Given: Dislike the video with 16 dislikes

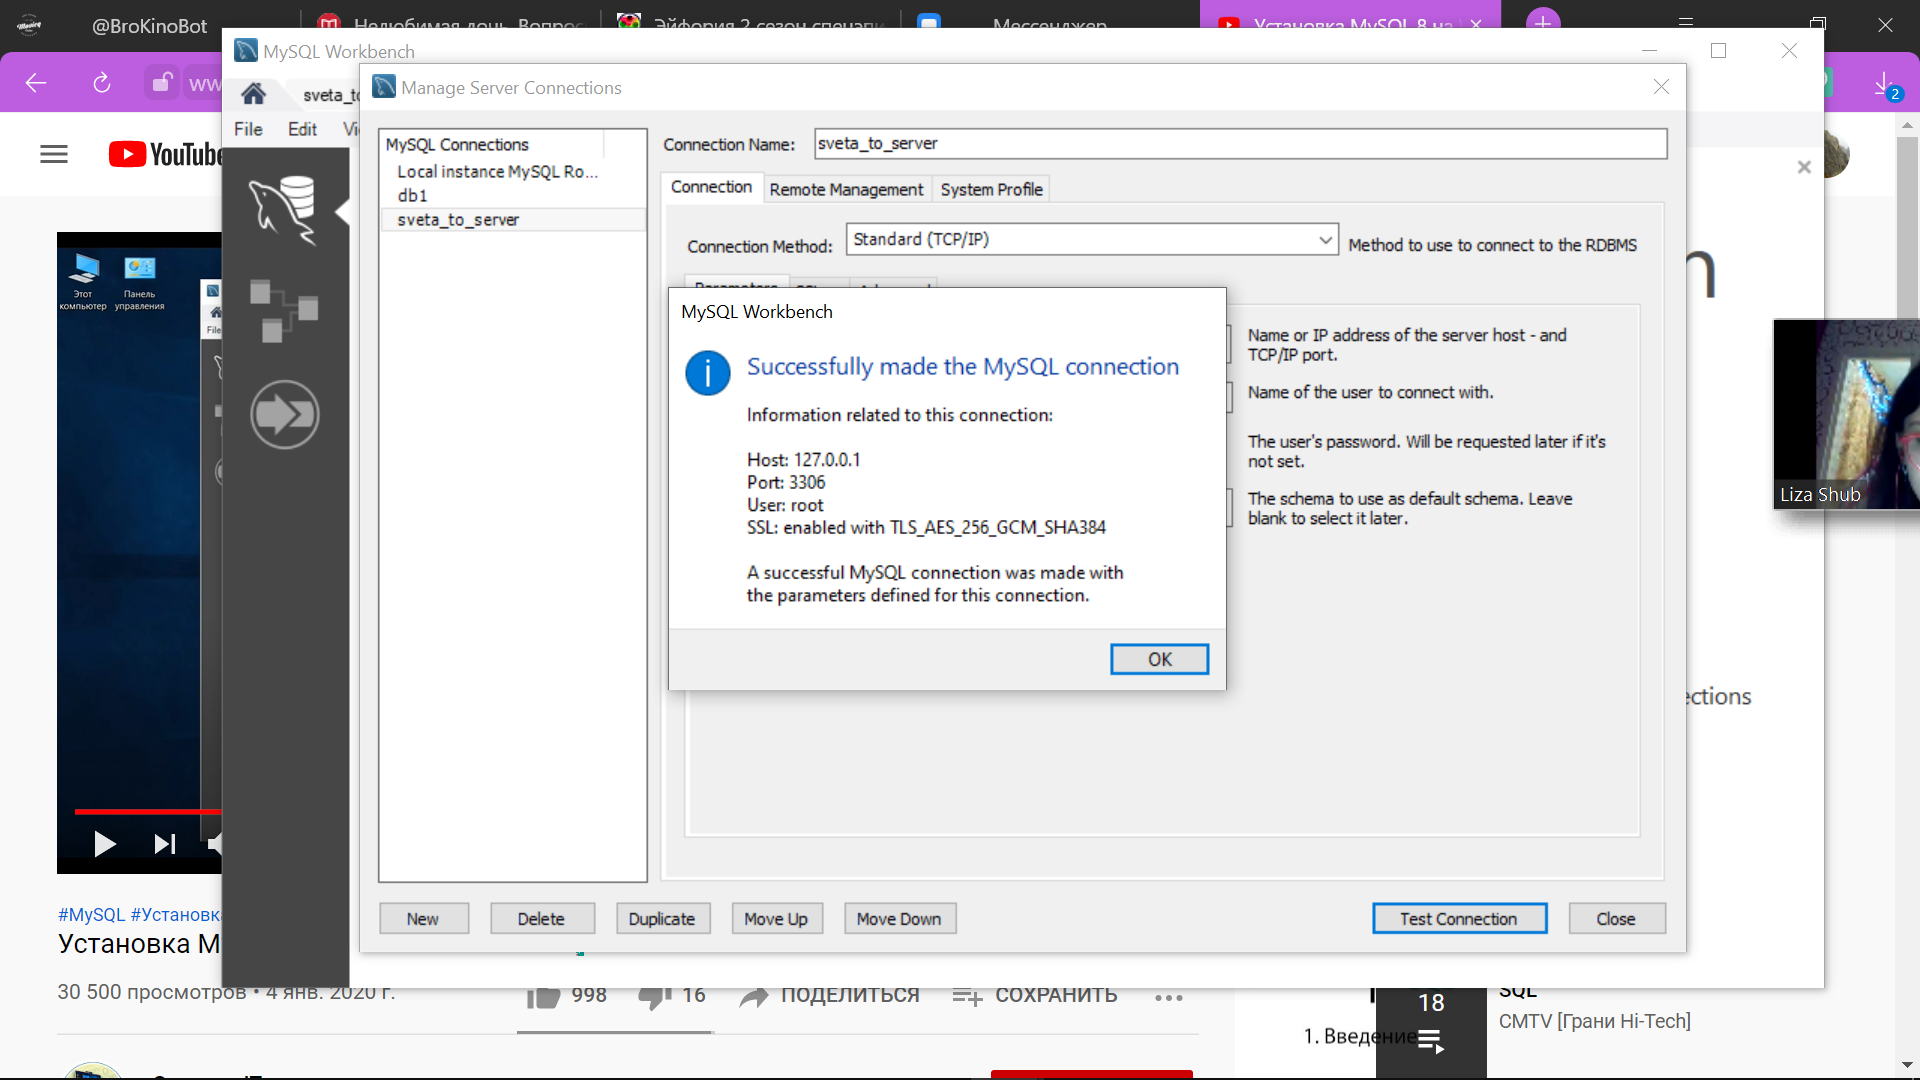Looking at the screenshot, I should click(x=672, y=995).
